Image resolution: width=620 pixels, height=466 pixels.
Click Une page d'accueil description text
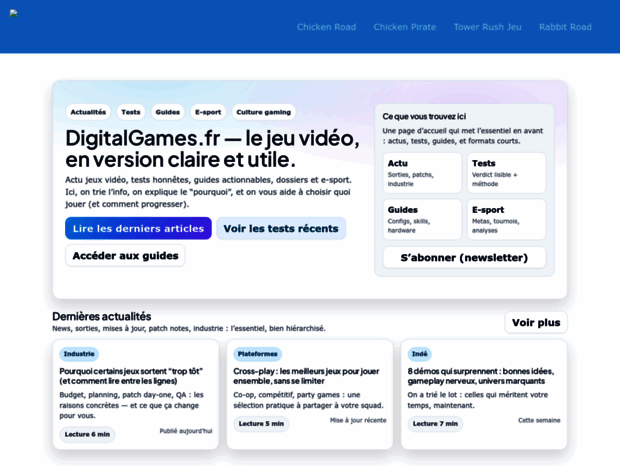[463, 136]
